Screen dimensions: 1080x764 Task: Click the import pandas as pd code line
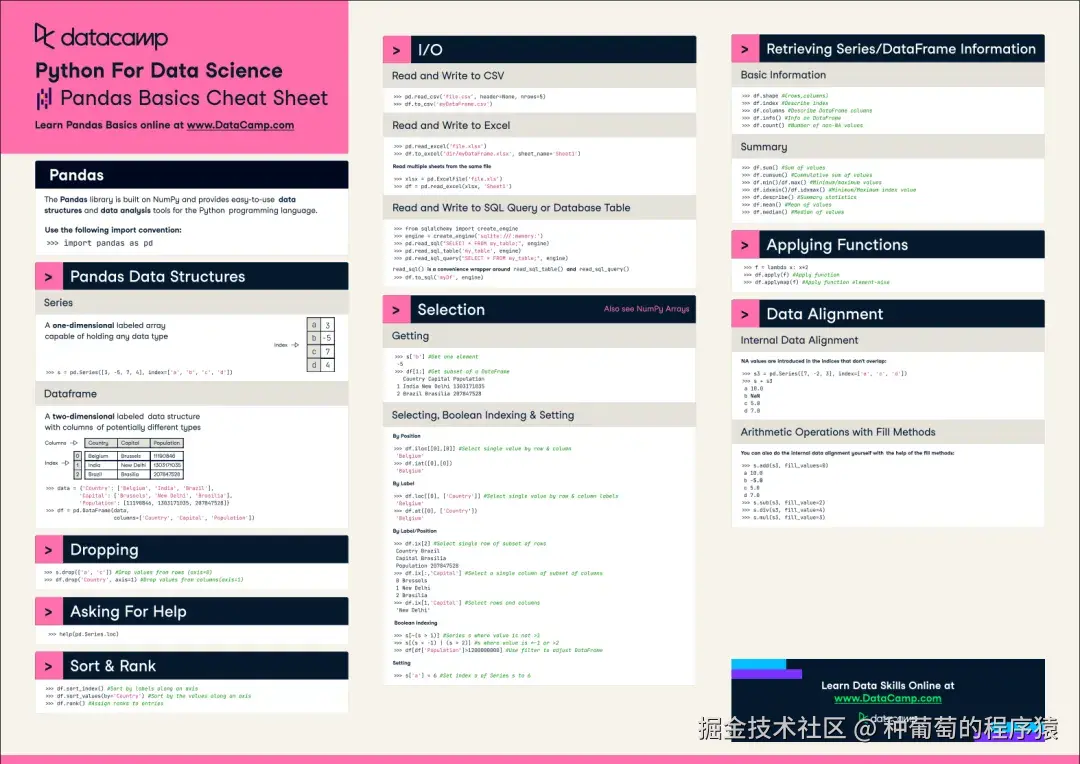pos(100,243)
